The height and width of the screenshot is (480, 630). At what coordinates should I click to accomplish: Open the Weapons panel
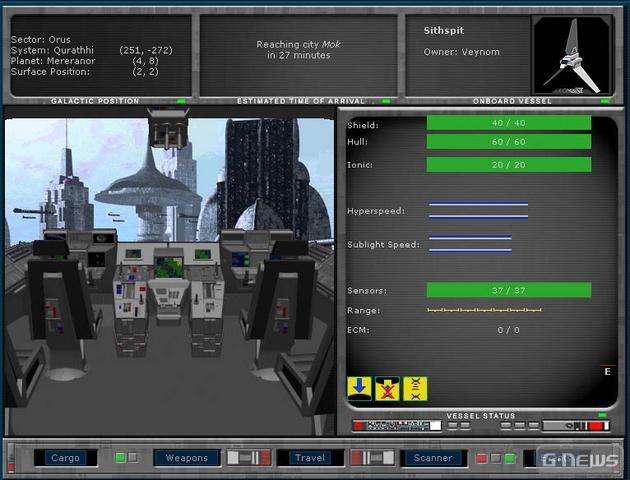187,458
